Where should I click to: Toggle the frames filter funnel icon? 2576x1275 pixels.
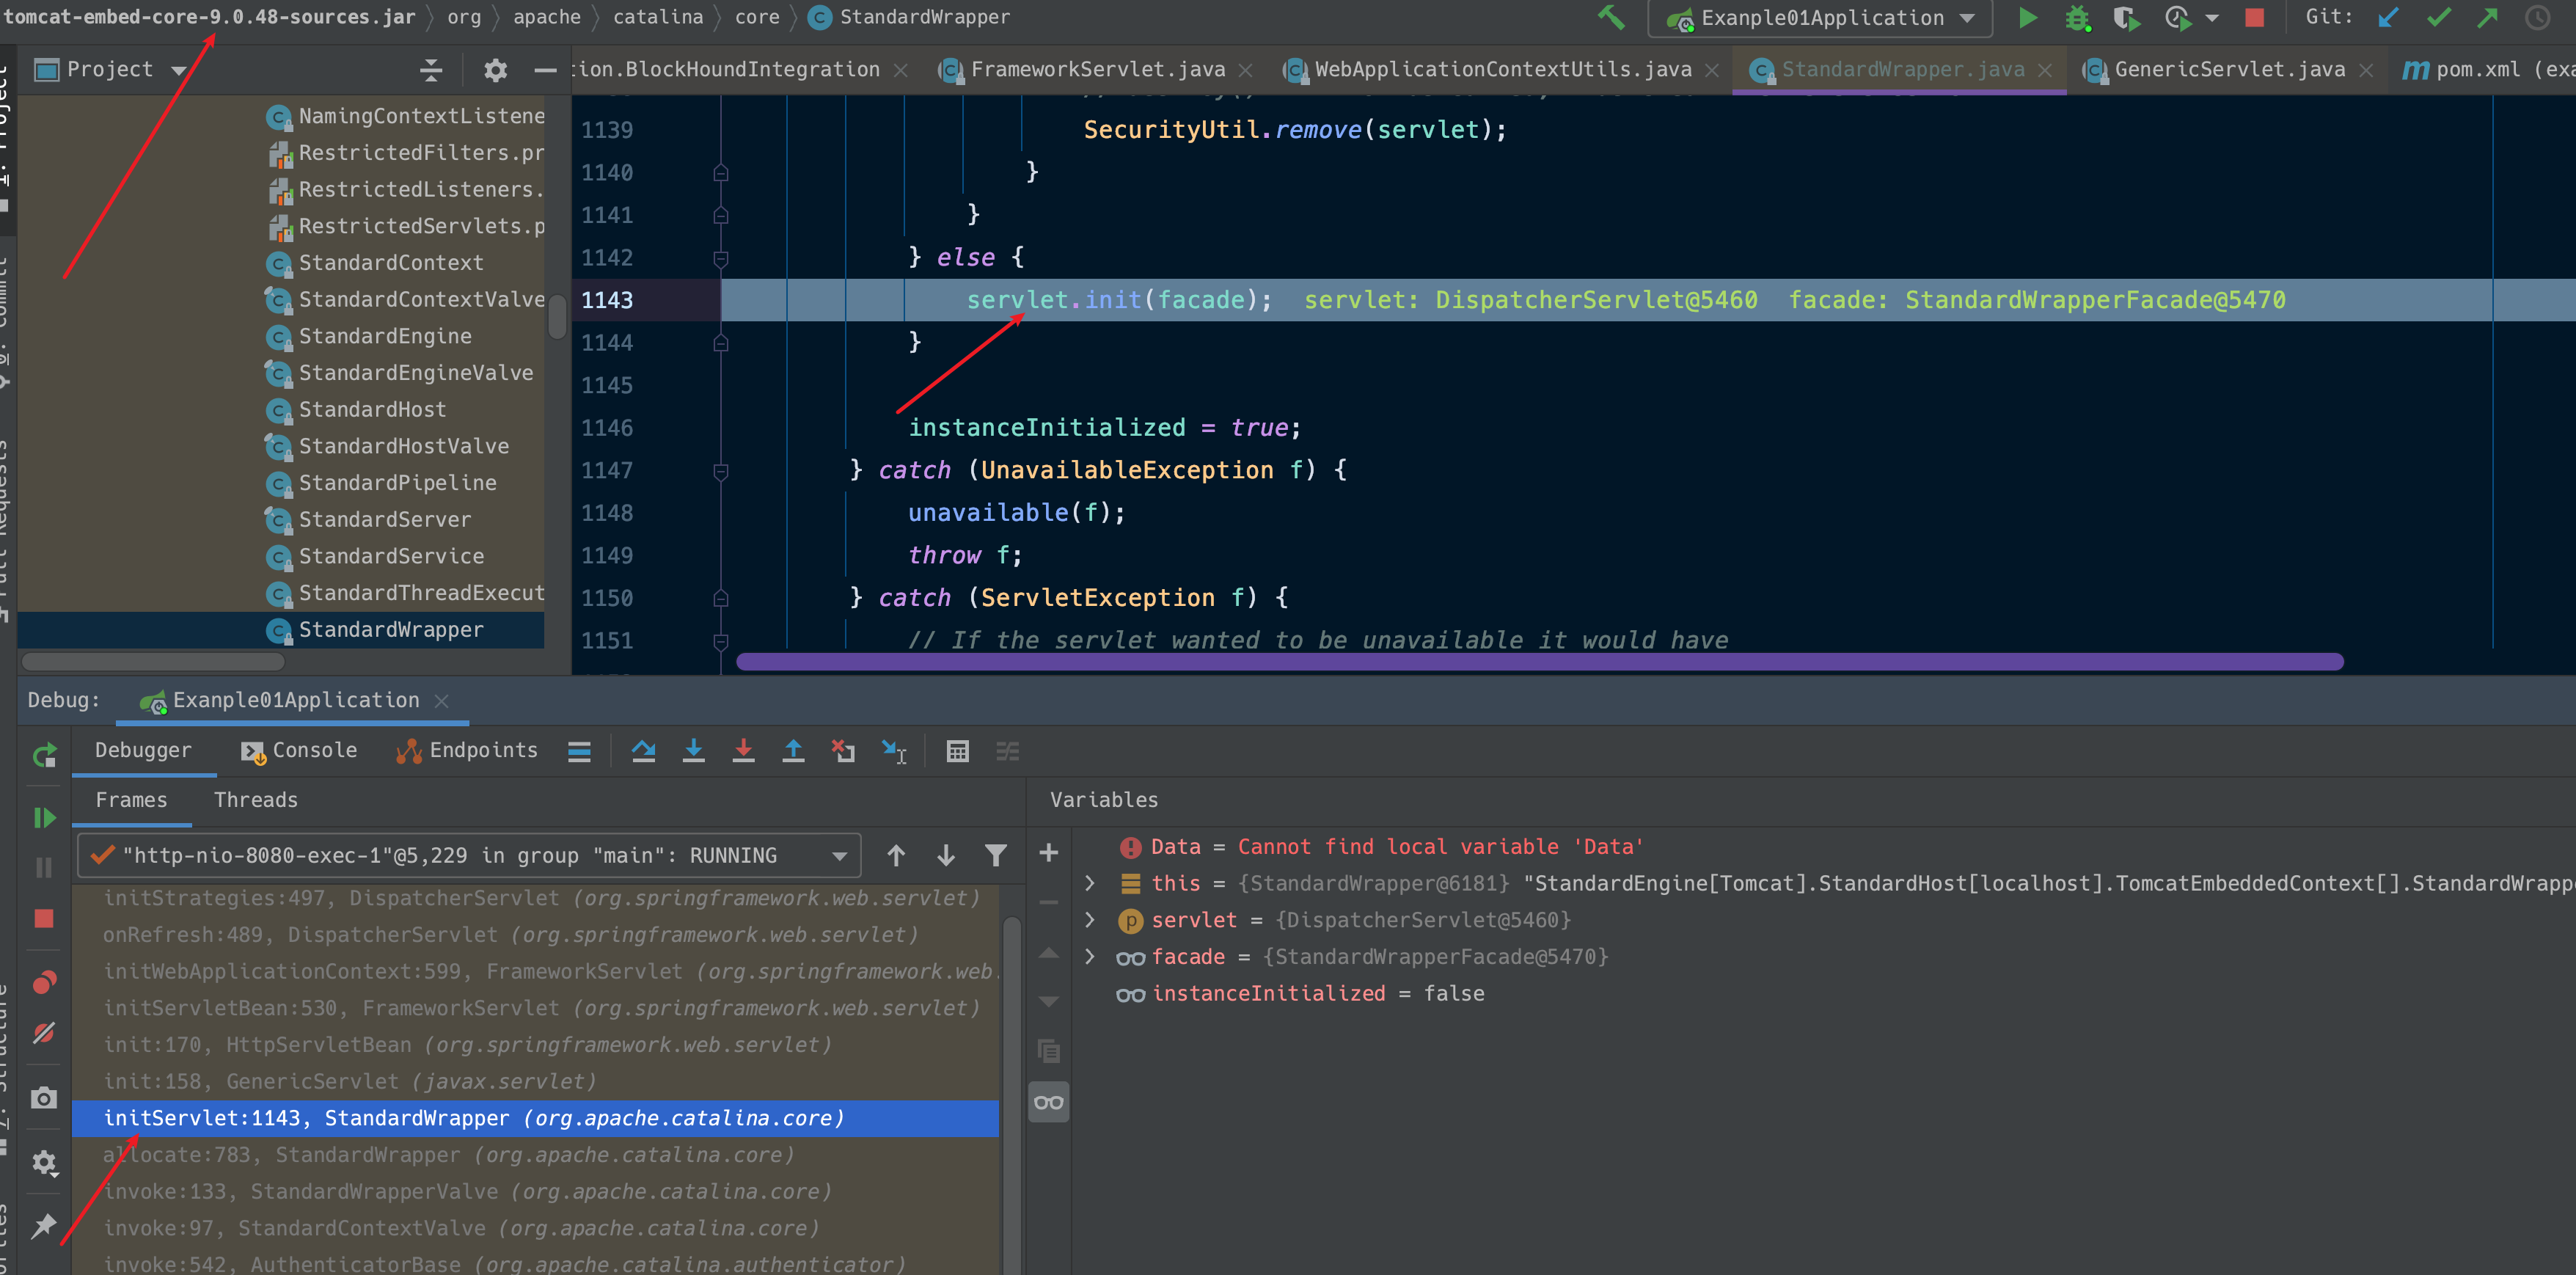[995, 855]
